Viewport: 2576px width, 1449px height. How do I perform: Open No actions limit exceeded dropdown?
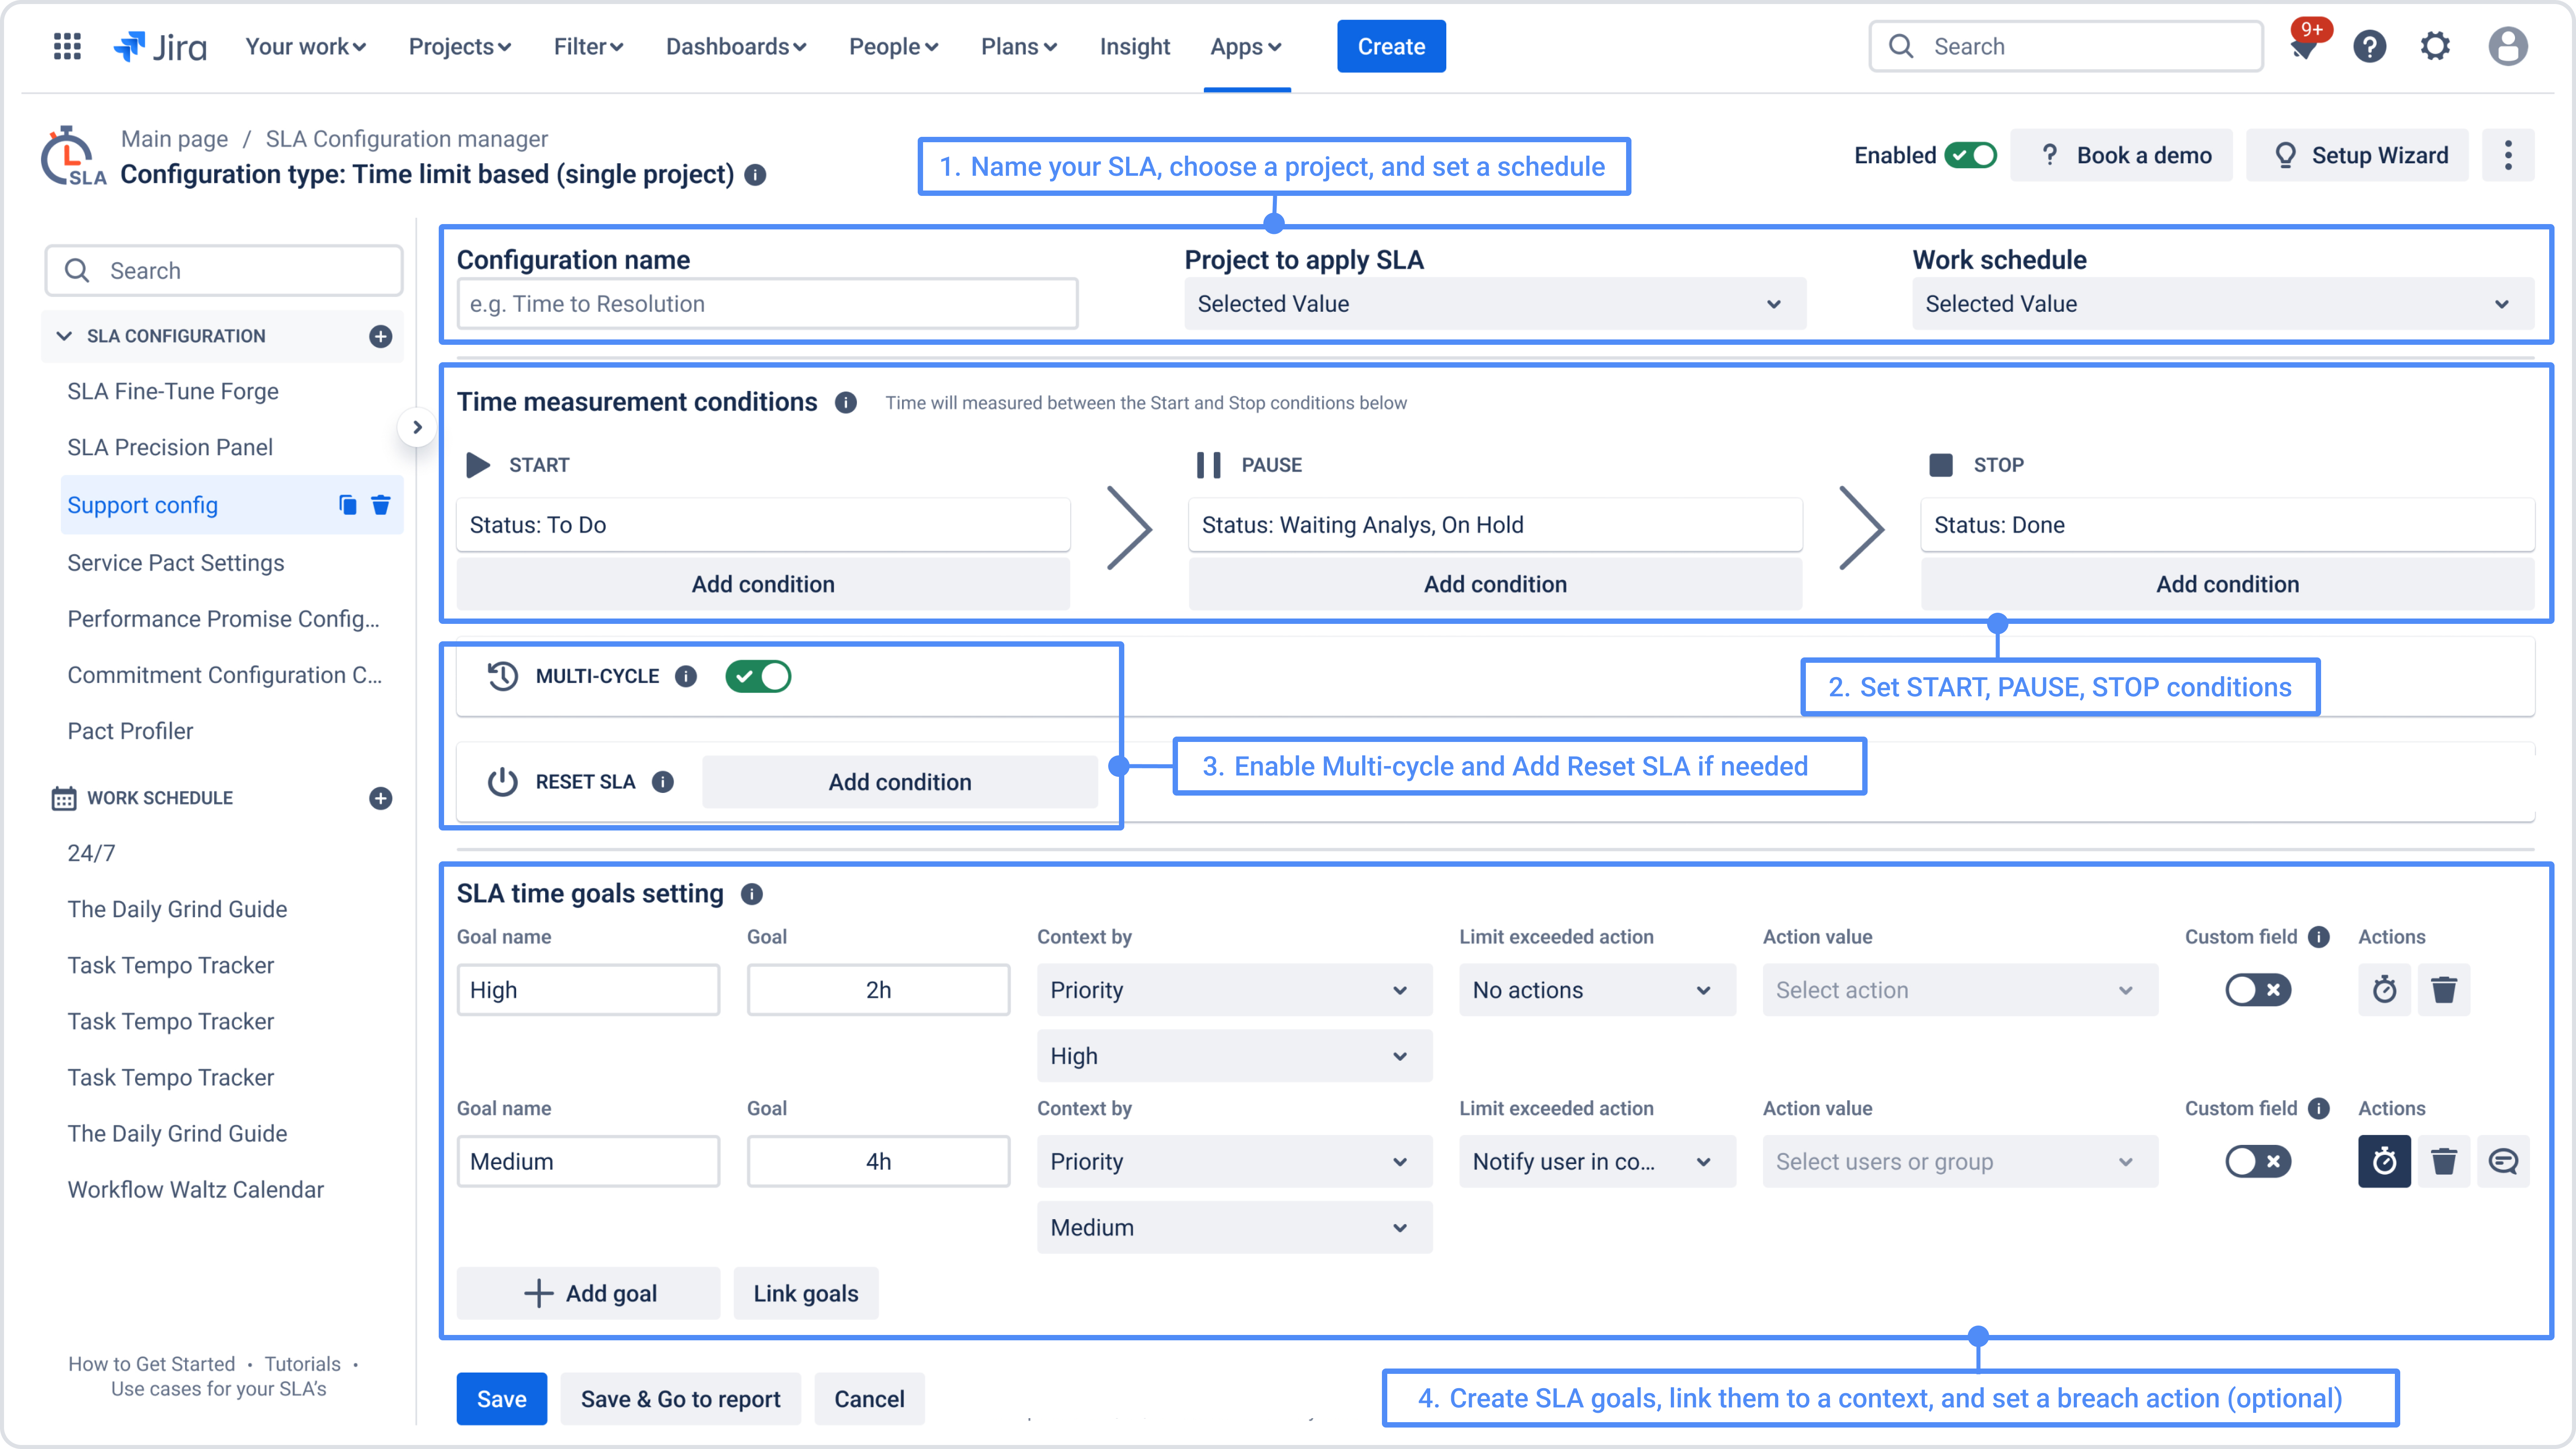coord(1597,990)
